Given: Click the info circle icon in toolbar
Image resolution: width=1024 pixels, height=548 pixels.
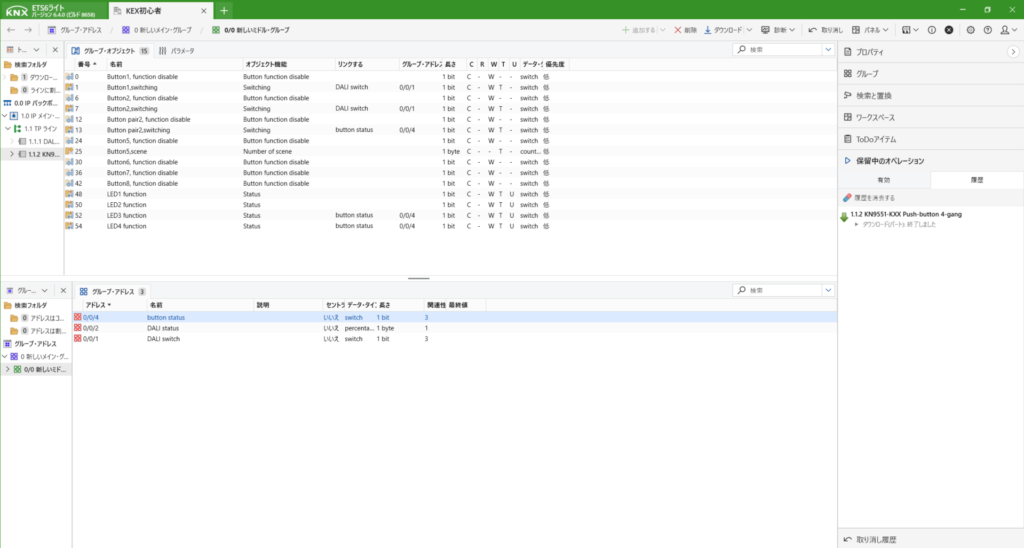Looking at the screenshot, I should coord(931,30).
